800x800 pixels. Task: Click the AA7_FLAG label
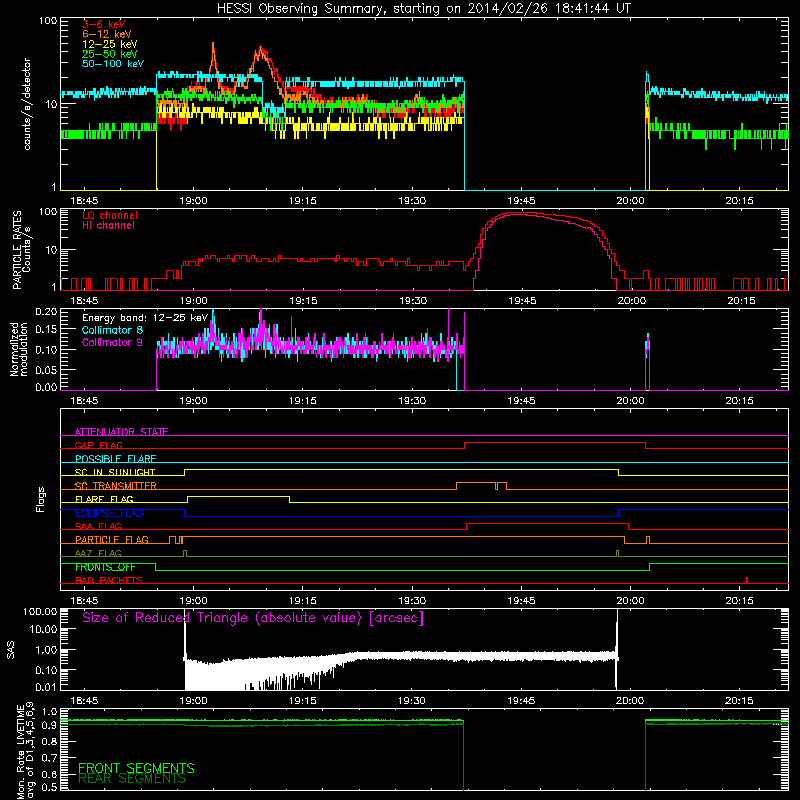coord(98,553)
